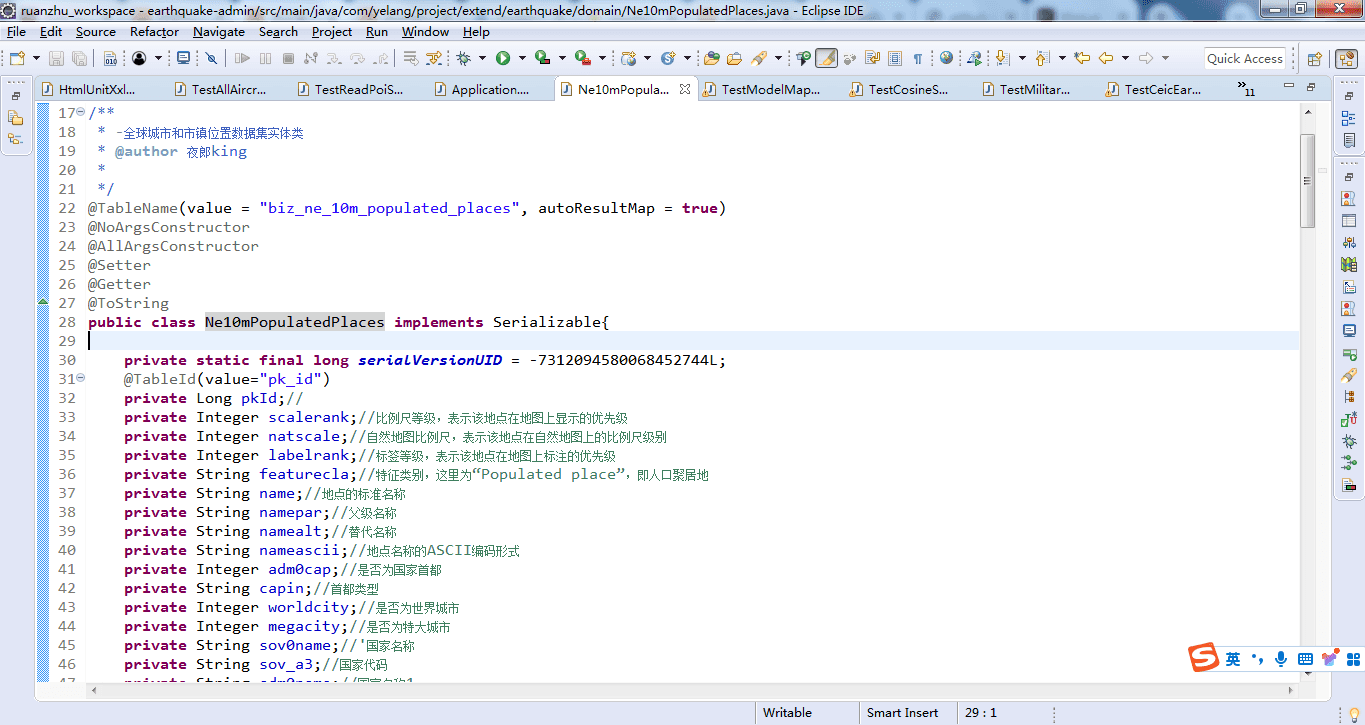
Task: Click the Last Edit Location arrow icon
Action: pos(1082,59)
